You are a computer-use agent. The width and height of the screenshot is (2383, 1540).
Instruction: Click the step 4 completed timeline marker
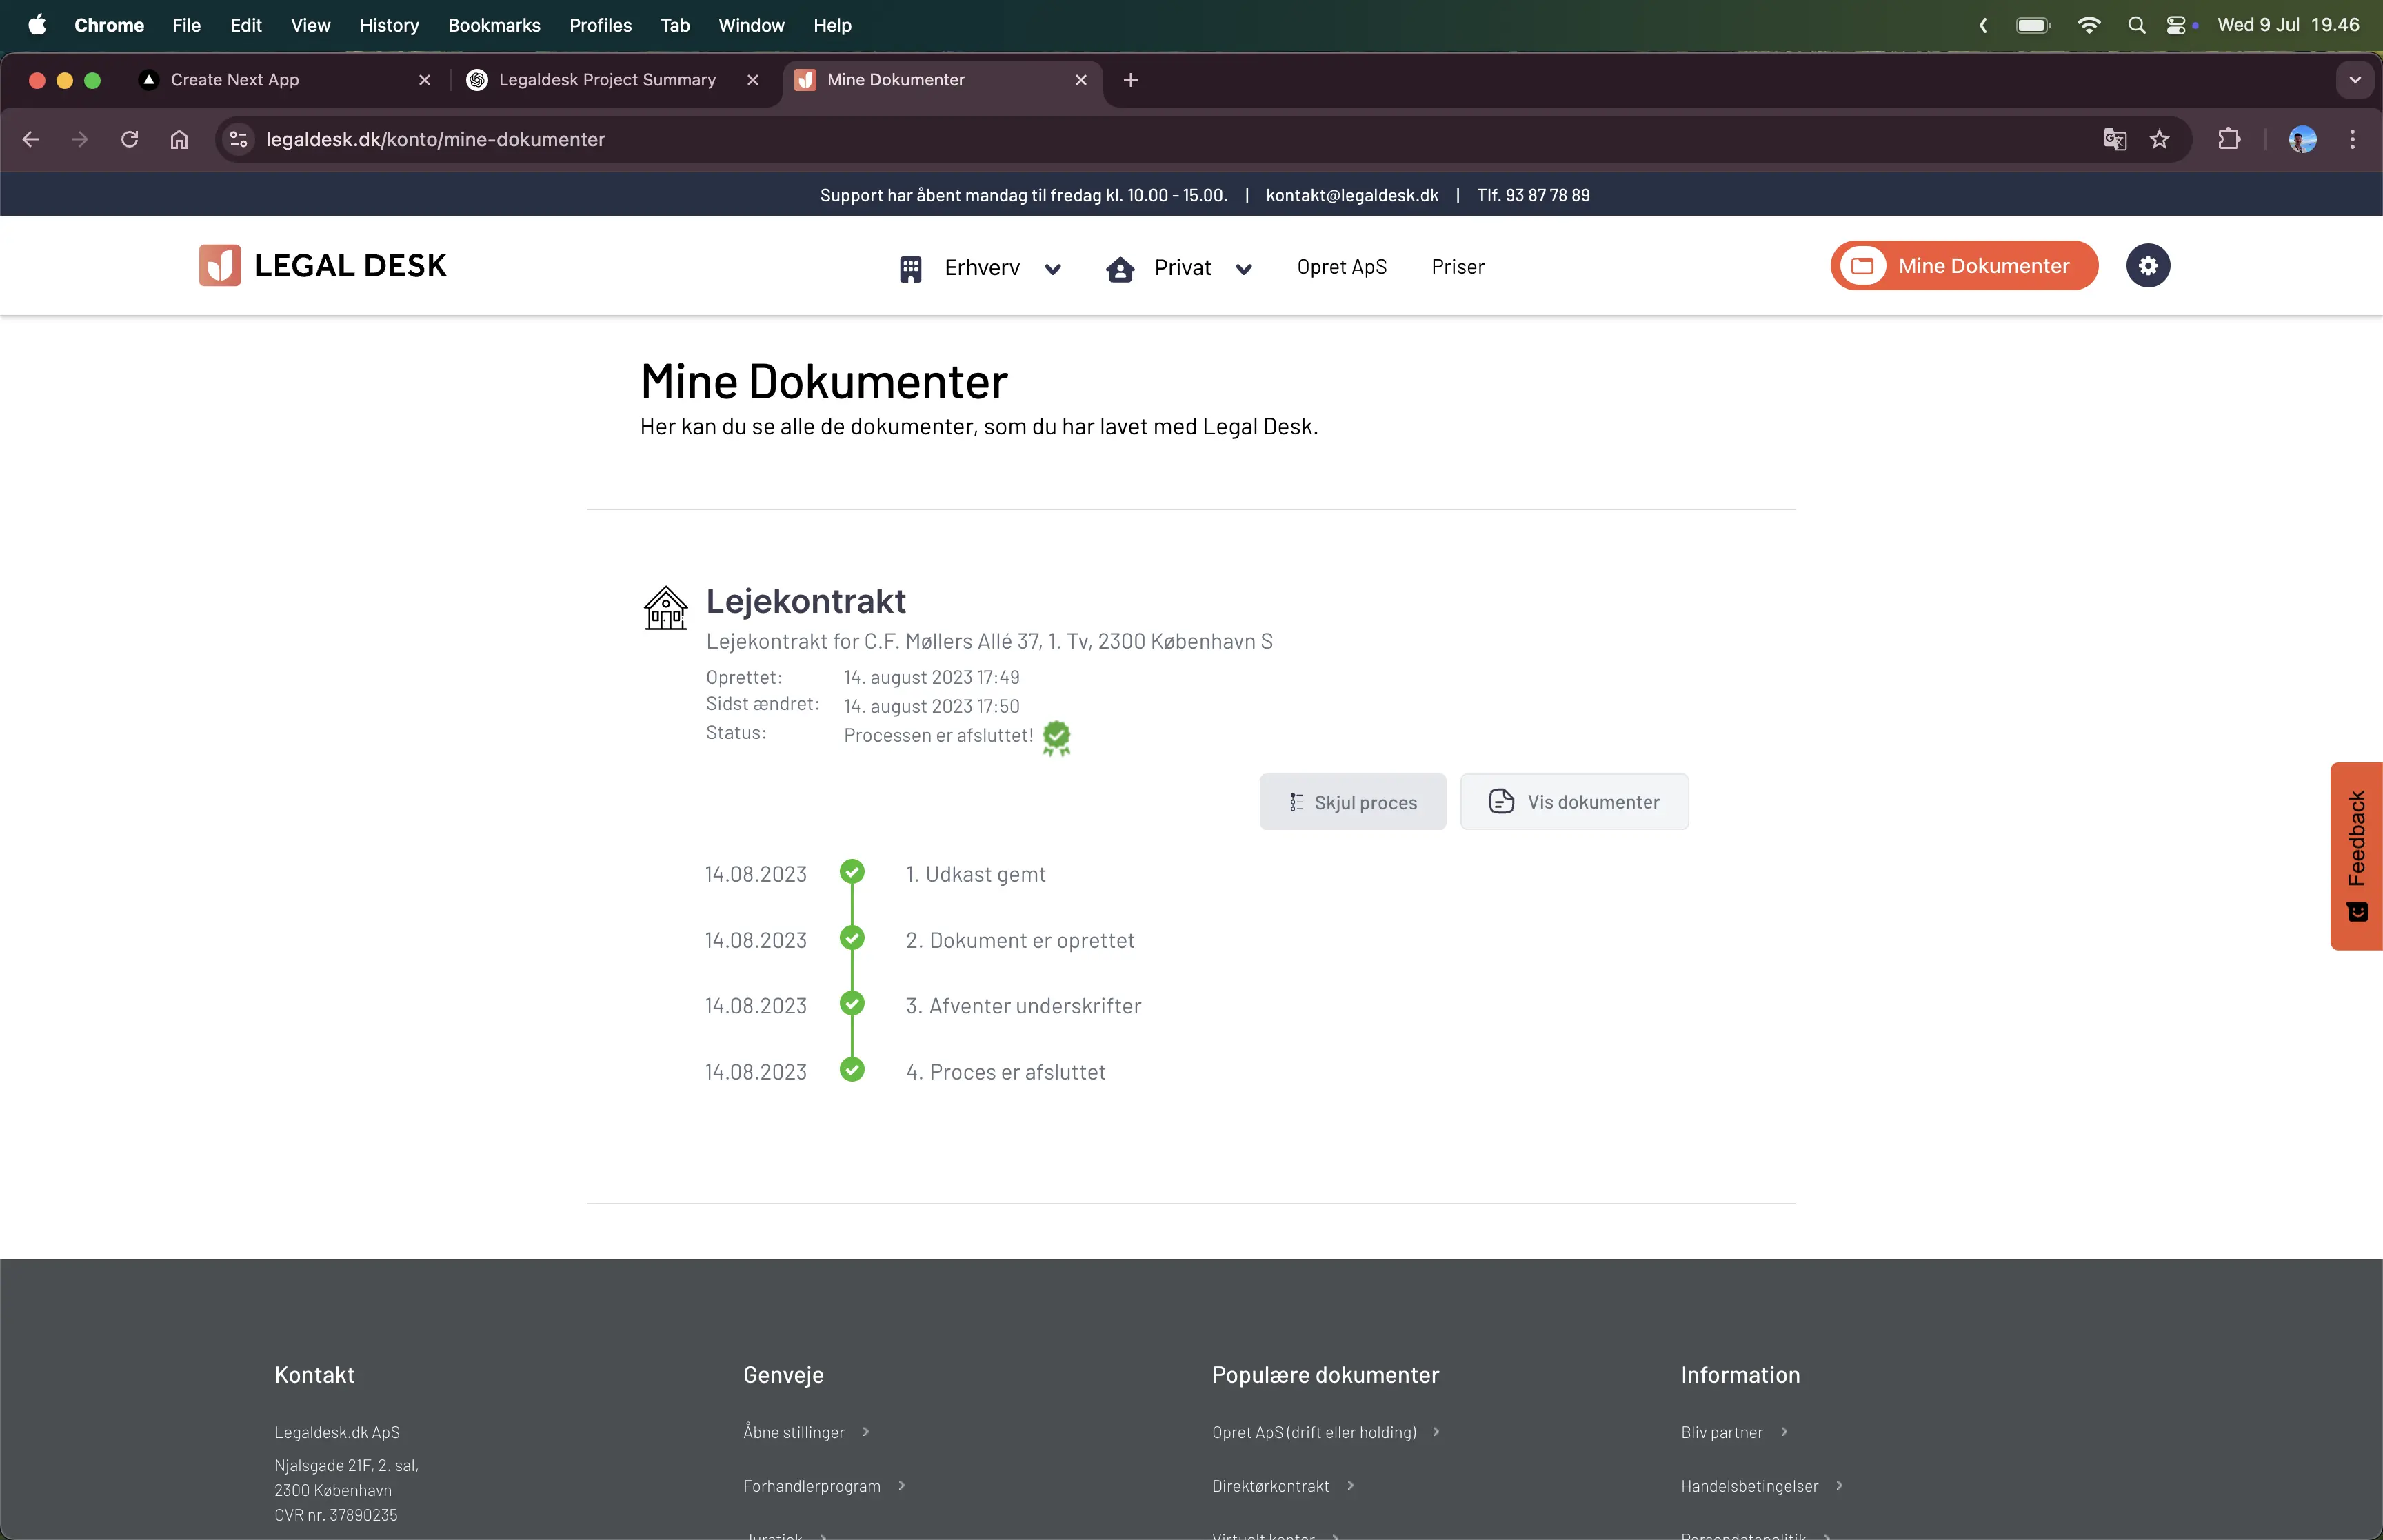(852, 1070)
